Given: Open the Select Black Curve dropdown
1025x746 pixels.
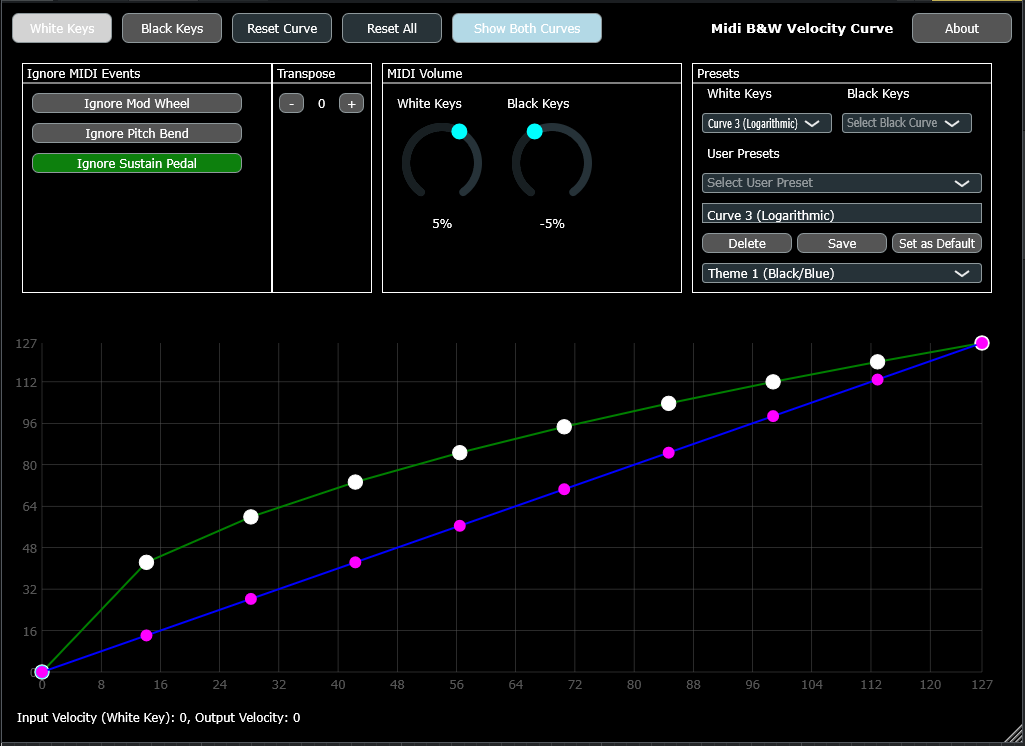Looking at the screenshot, I should click(x=907, y=123).
